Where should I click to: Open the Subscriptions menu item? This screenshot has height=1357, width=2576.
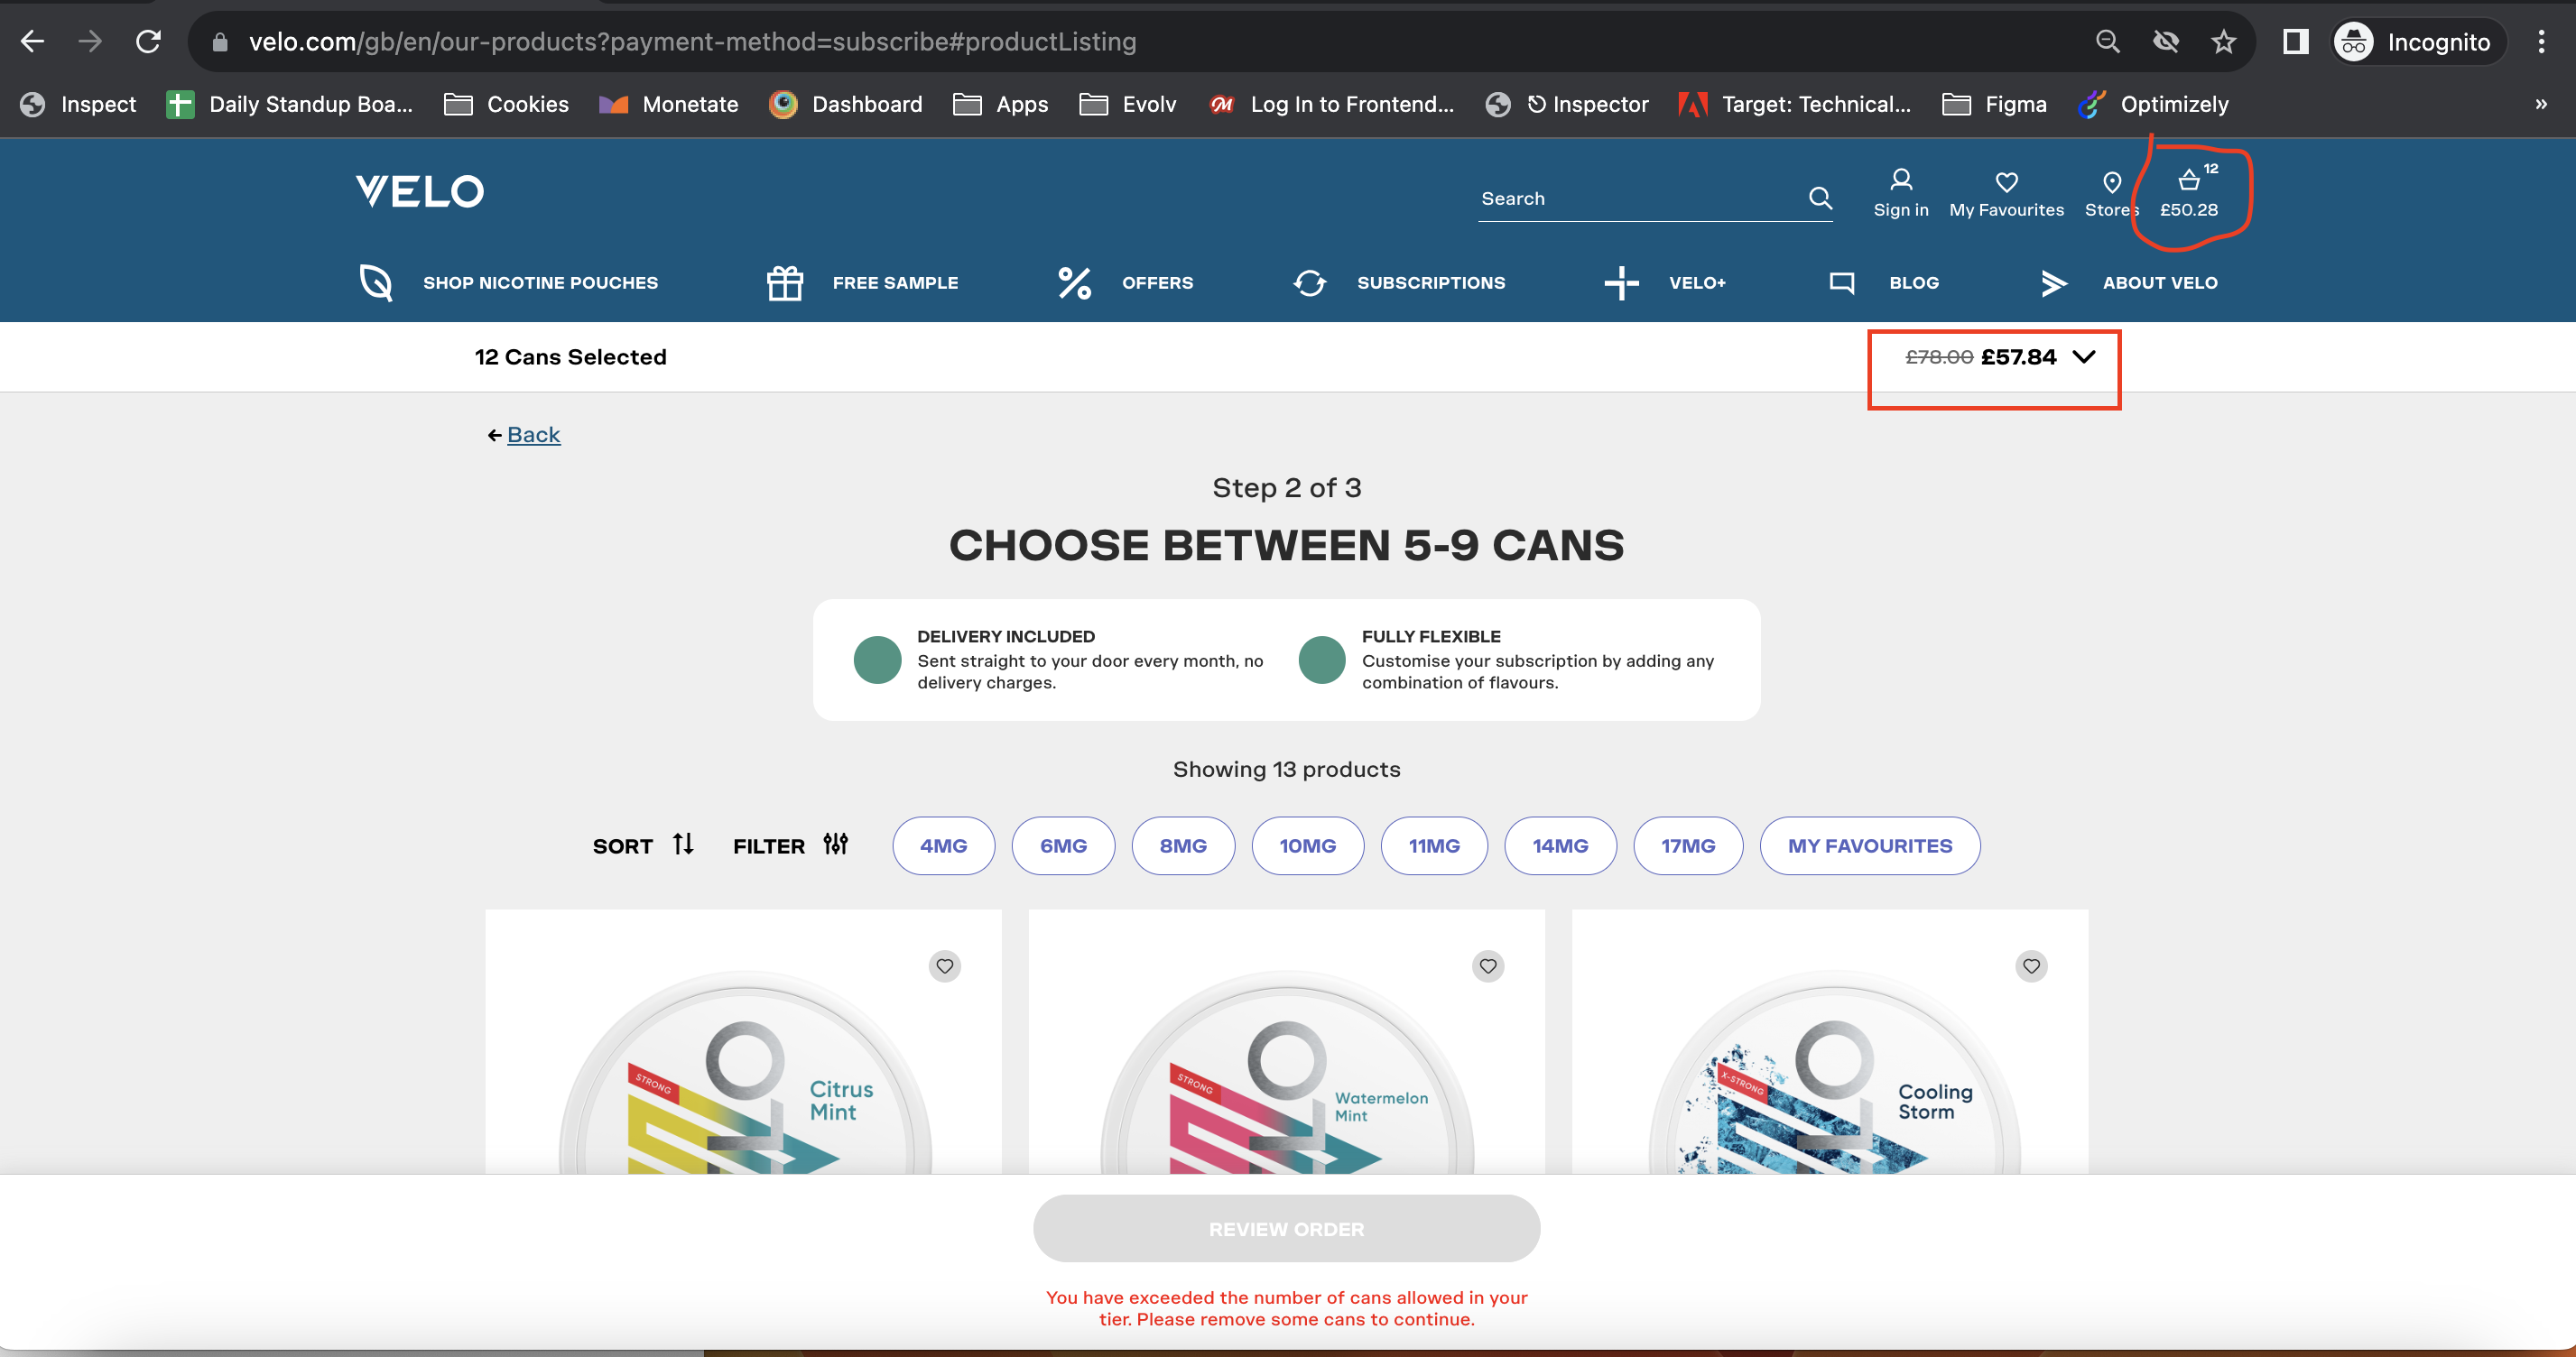[1430, 283]
